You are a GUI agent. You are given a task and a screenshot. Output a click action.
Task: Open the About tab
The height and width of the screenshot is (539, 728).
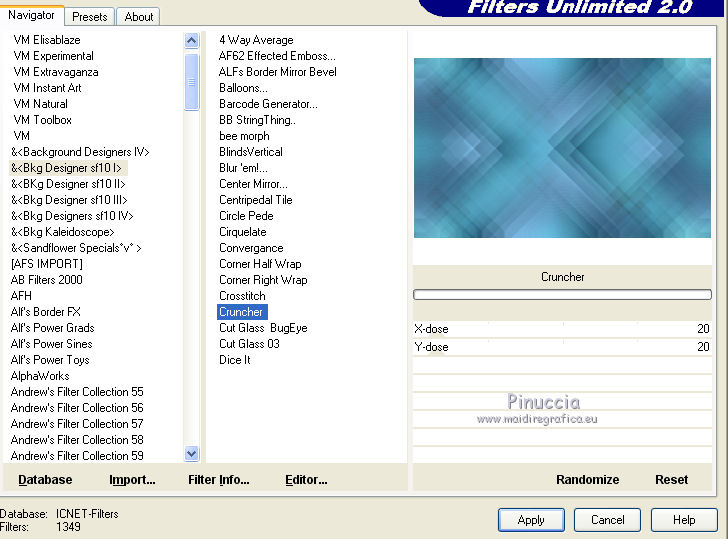click(138, 17)
